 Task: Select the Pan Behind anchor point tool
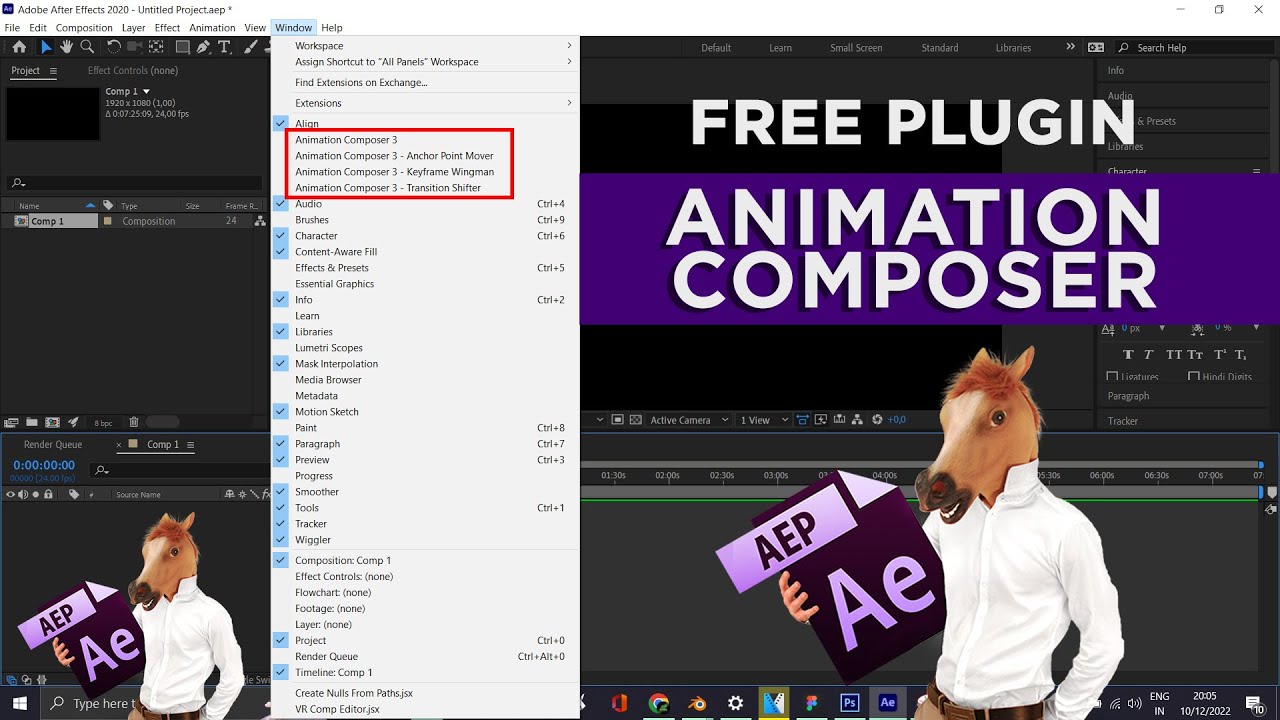157,47
